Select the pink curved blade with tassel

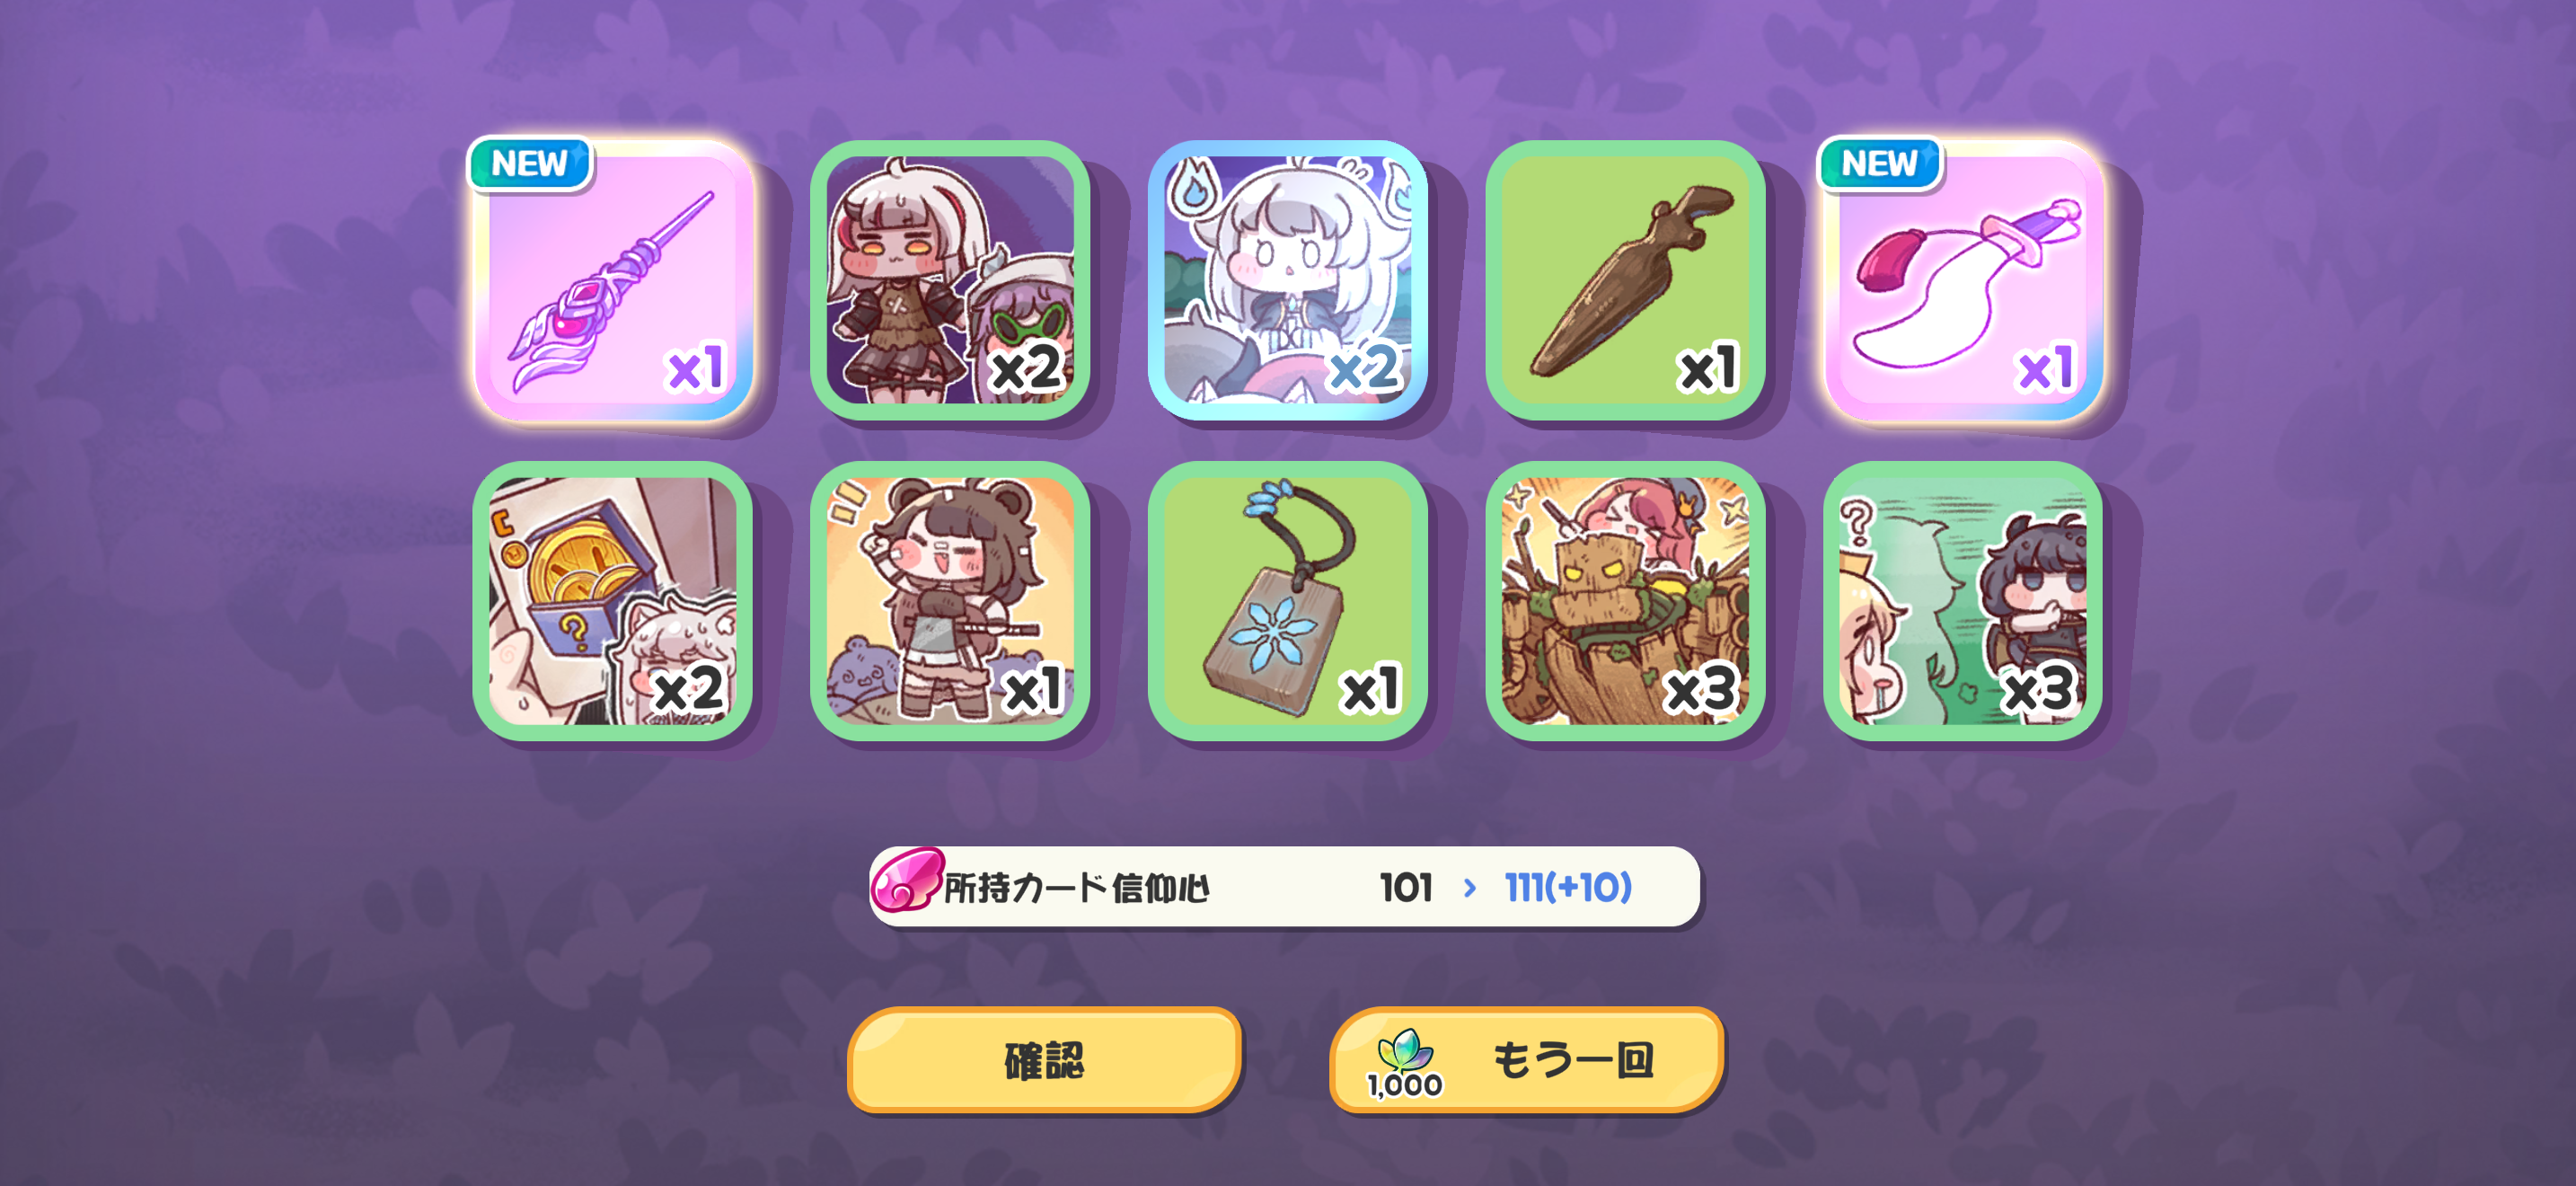1963,280
